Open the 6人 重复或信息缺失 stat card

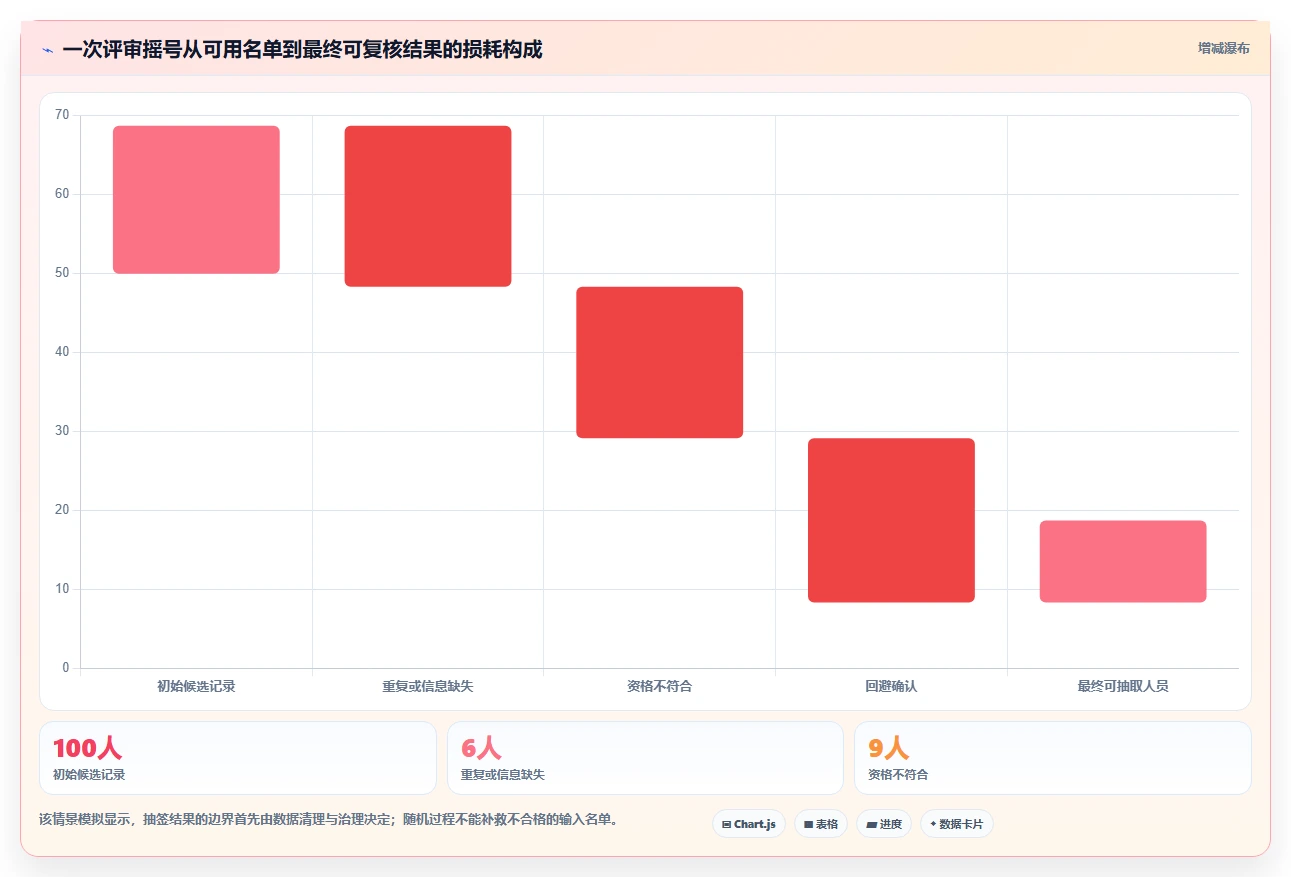[645, 758]
